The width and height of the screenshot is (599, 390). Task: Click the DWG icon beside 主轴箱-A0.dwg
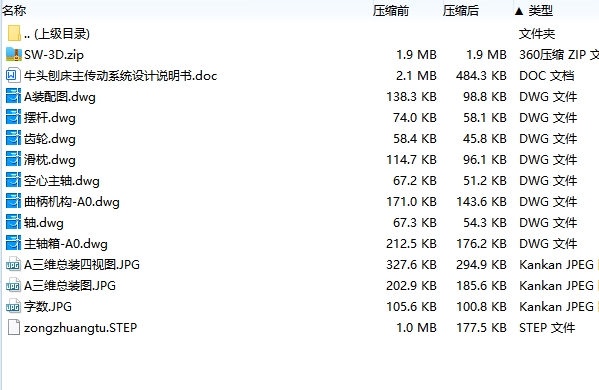pos(13,244)
